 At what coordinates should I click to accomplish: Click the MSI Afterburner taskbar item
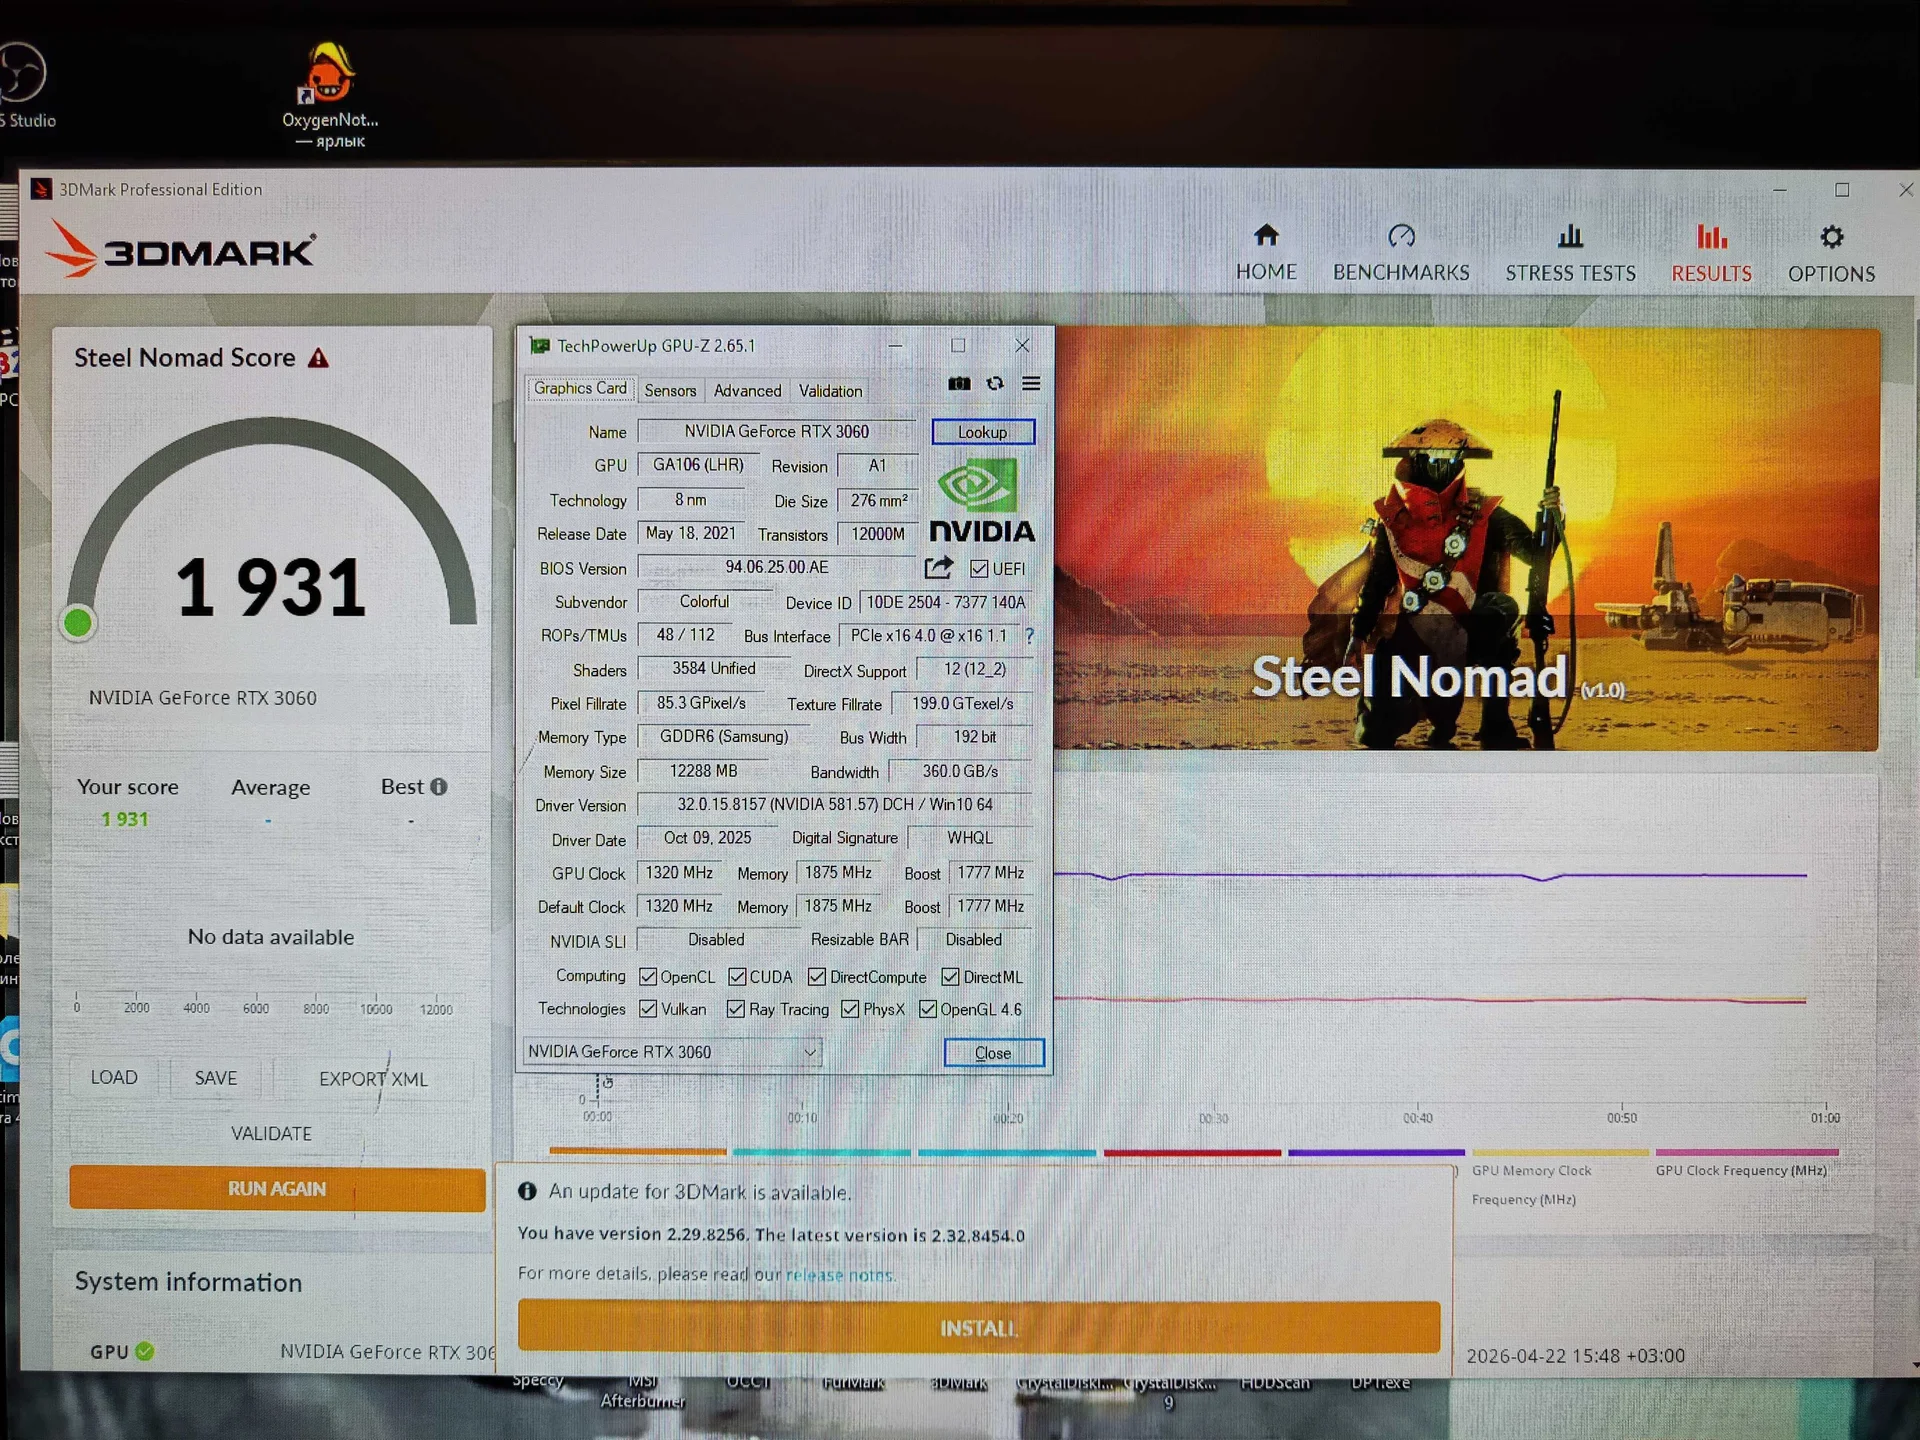(643, 1391)
